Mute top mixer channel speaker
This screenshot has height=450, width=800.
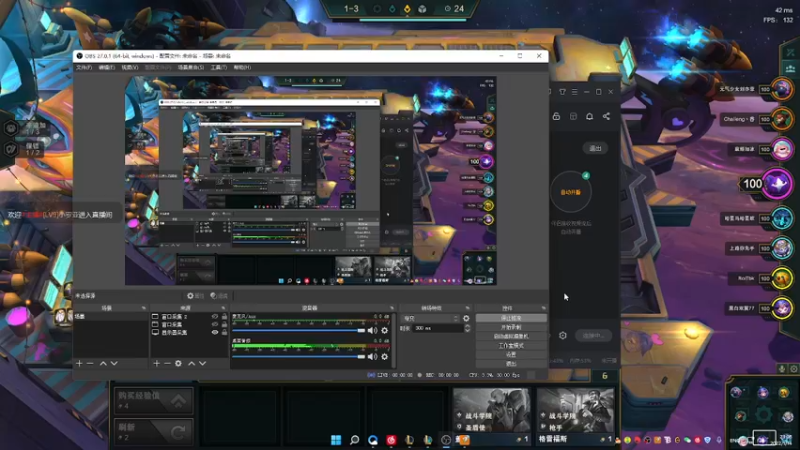click(x=372, y=331)
